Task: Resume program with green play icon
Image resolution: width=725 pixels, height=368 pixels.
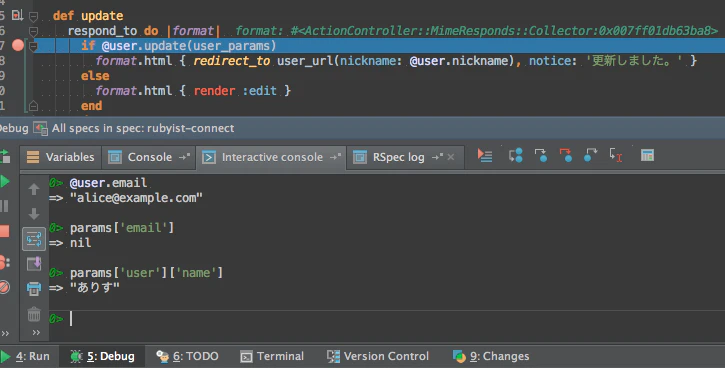Action: (5, 181)
